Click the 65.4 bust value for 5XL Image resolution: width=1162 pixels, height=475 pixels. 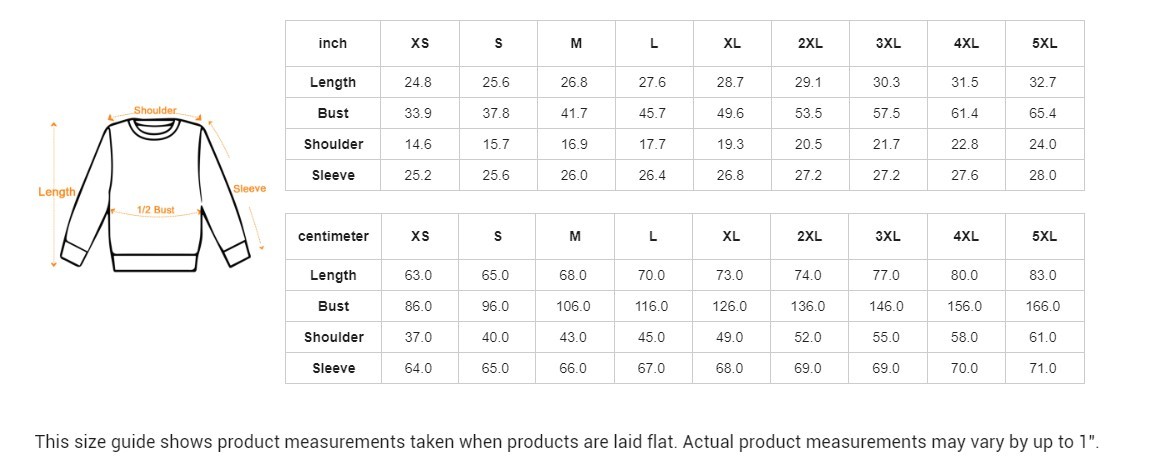point(1043,113)
